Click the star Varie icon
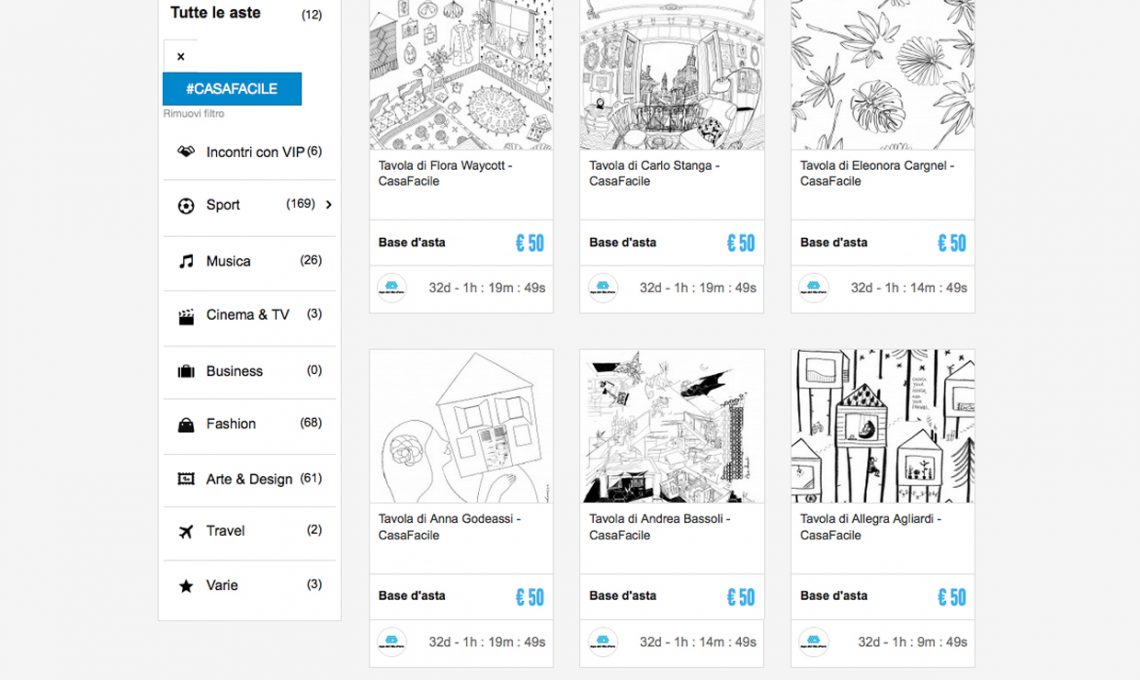The width and height of the screenshot is (1140, 680). pyautogui.click(x=185, y=586)
